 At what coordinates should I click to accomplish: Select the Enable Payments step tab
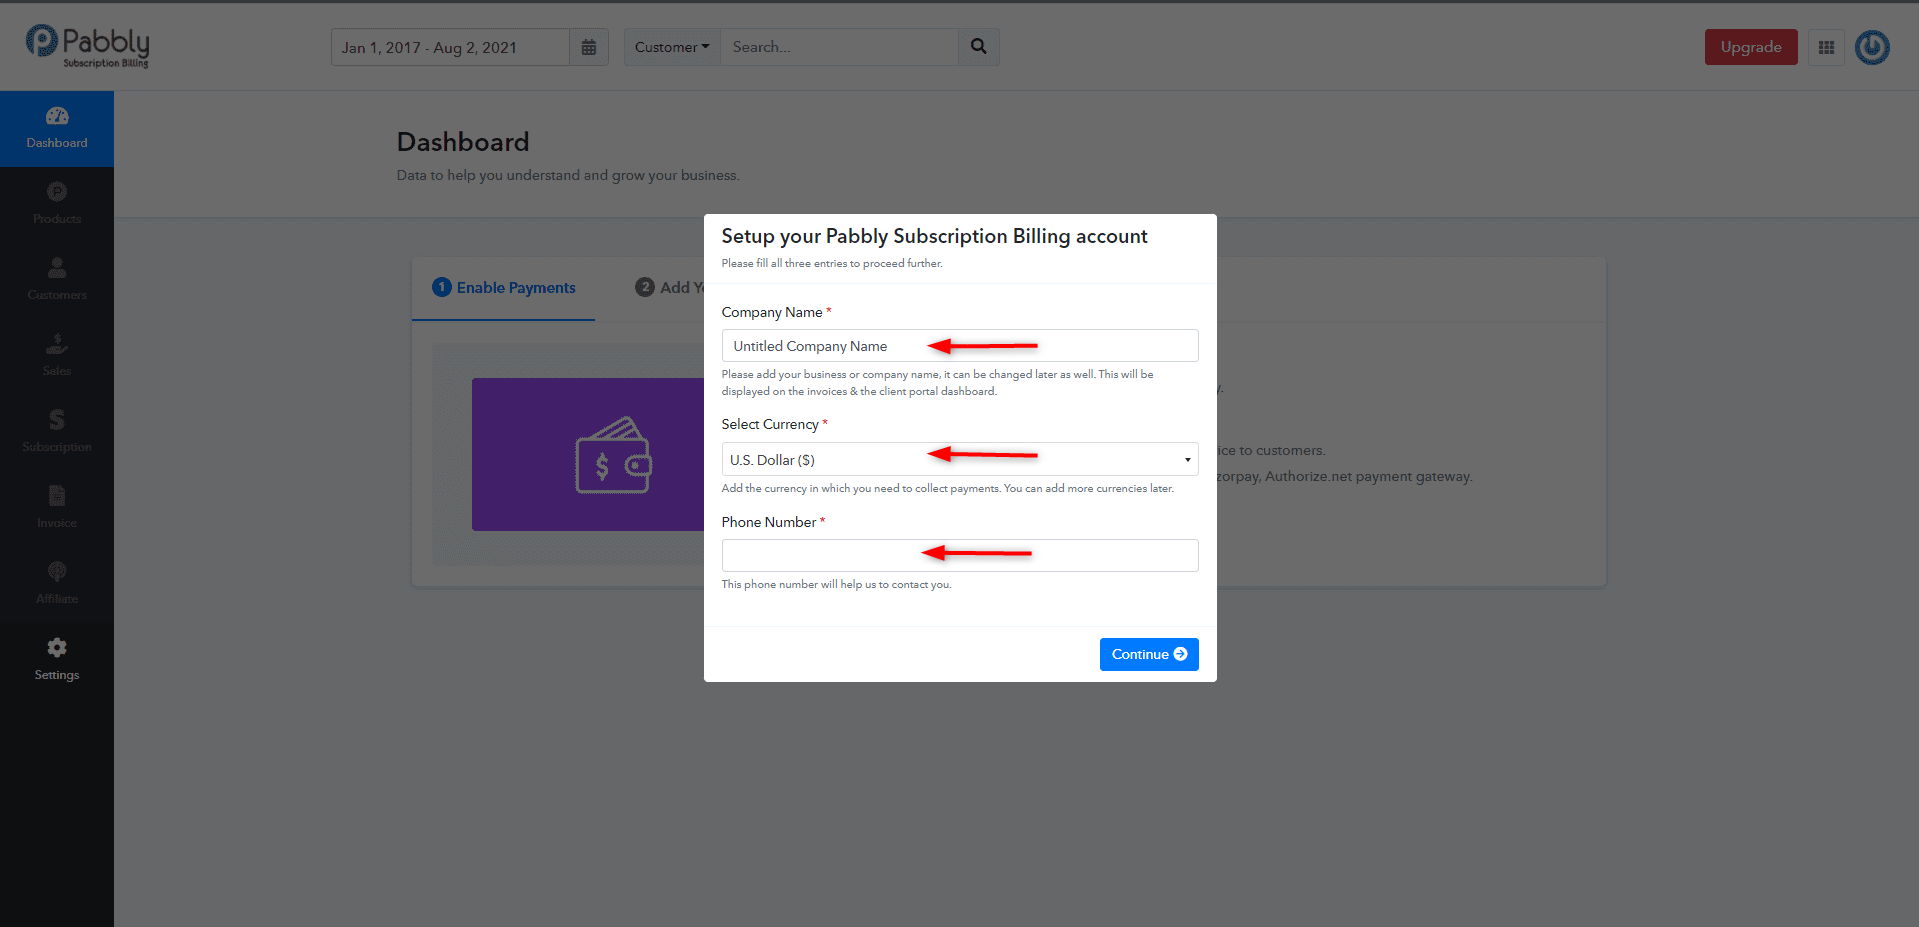pyautogui.click(x=504, y=288)
